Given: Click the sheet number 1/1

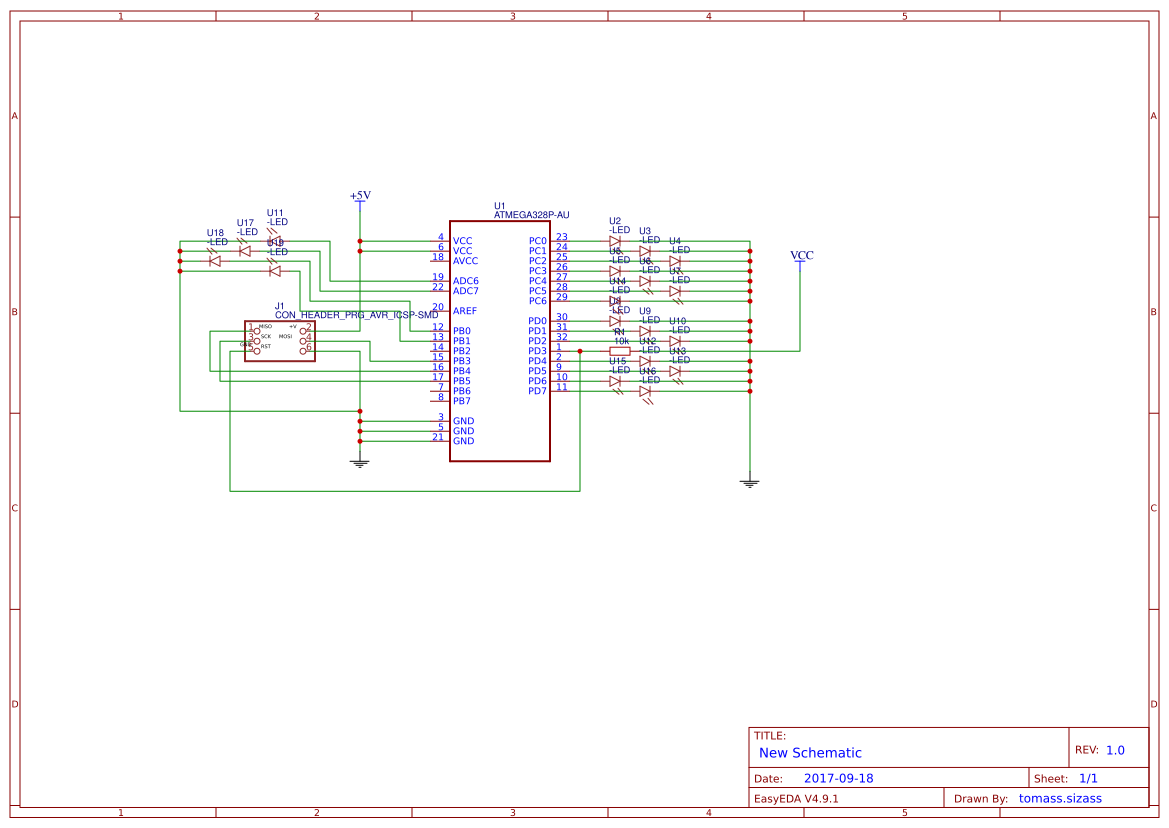Looking at the screenshot, I should pos(1088,779).
